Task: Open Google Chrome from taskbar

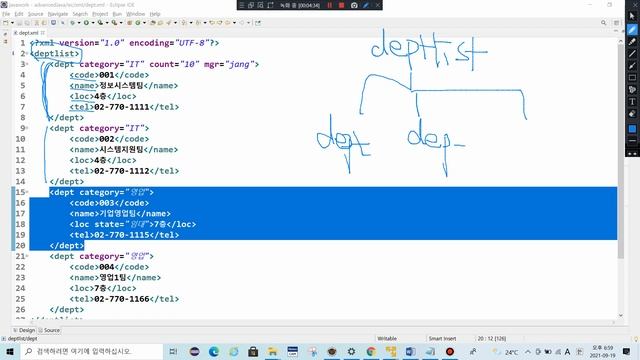Action: point(371,351)
